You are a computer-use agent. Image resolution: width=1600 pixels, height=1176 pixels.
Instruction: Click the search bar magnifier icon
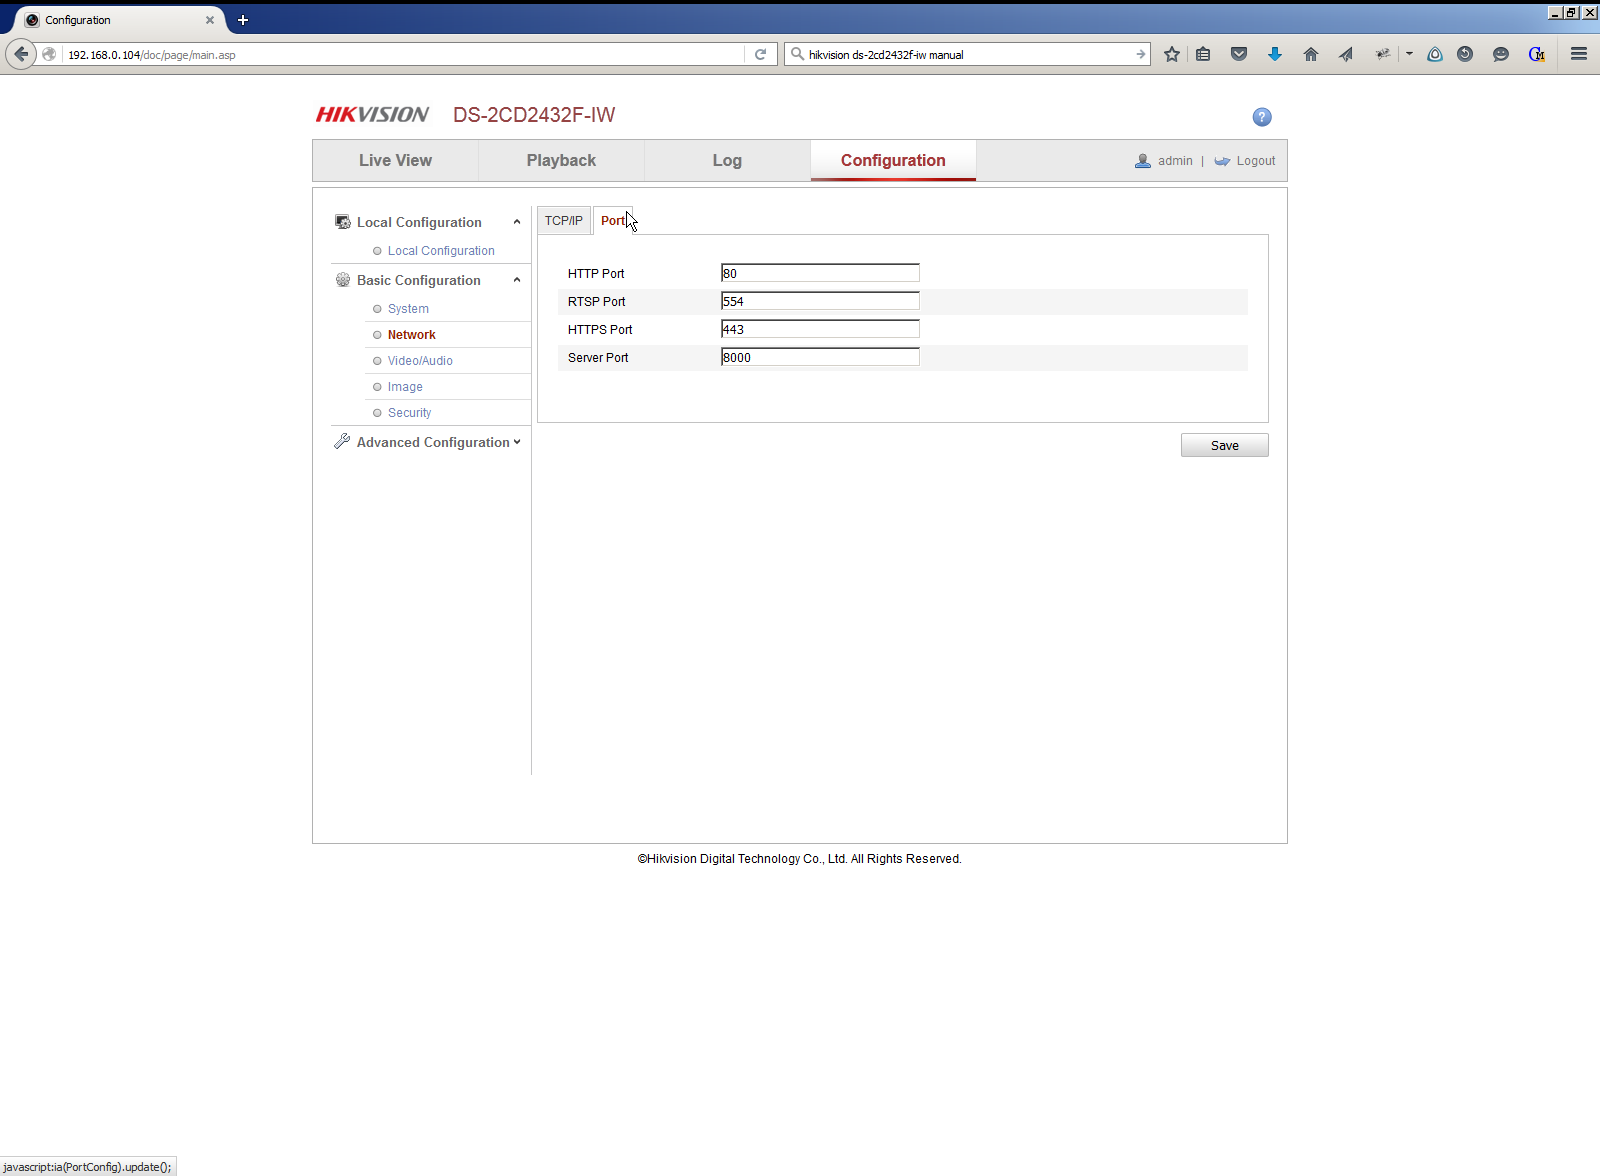797,54
